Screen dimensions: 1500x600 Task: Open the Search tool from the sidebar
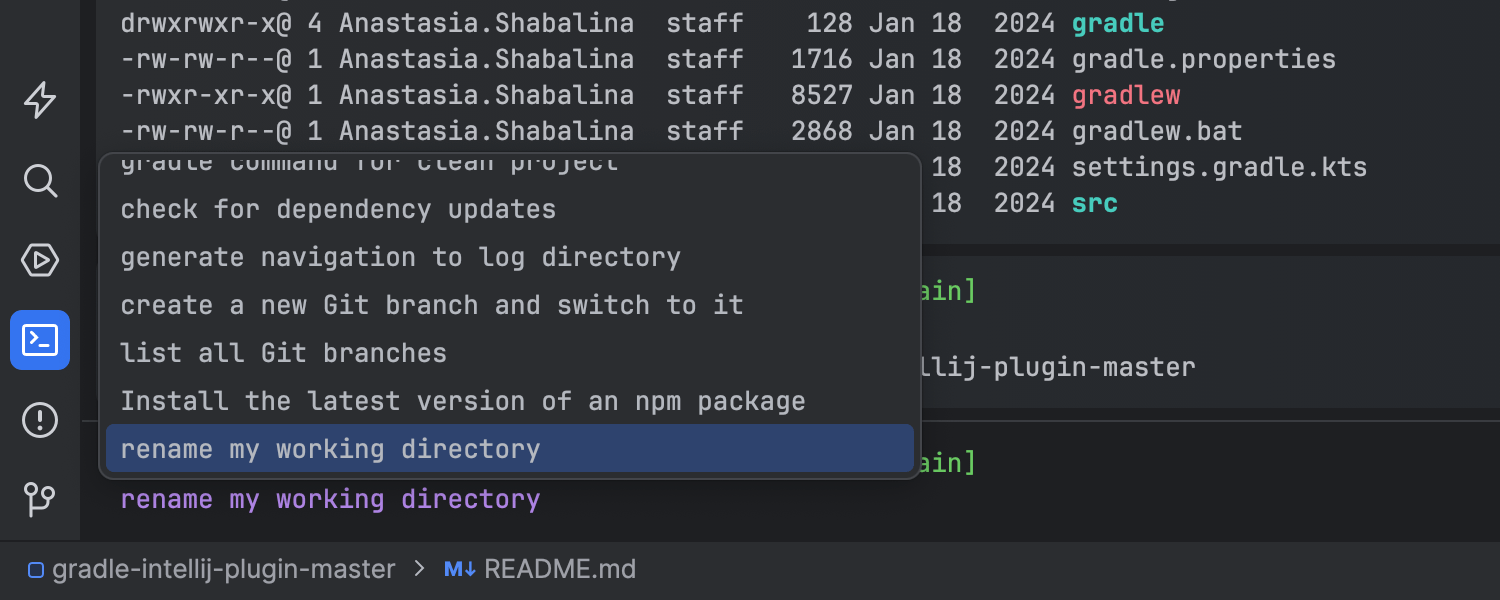tap(40, 181)
